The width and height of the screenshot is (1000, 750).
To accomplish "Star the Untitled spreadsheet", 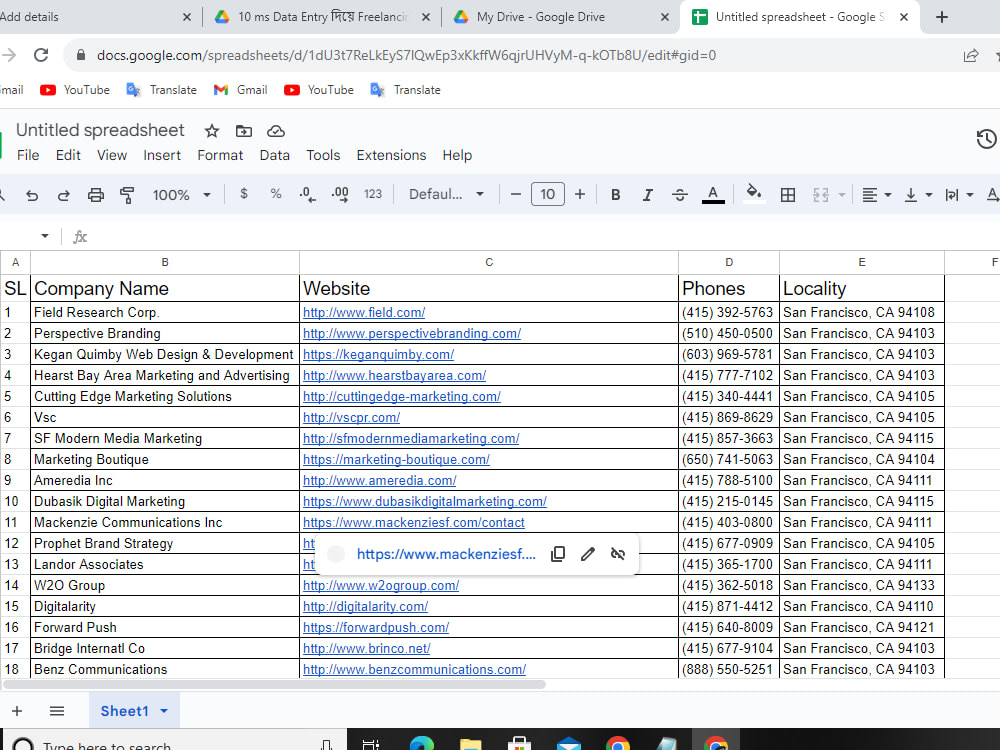I will coord(212,131).
